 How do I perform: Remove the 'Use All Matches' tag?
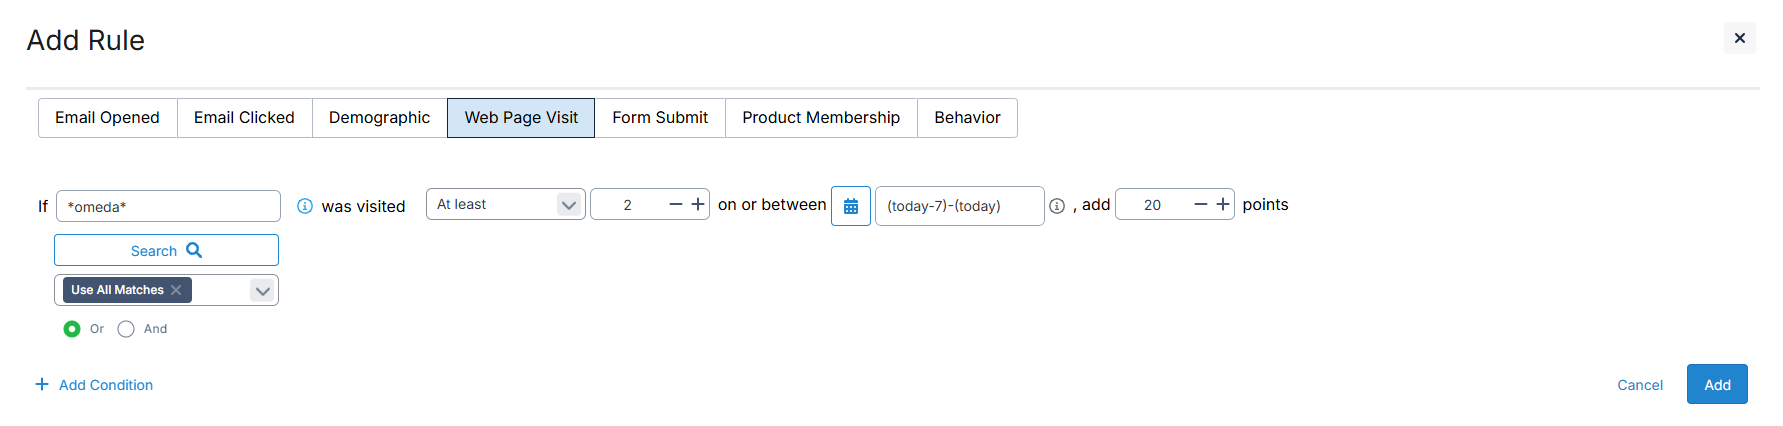coord(176,290)
